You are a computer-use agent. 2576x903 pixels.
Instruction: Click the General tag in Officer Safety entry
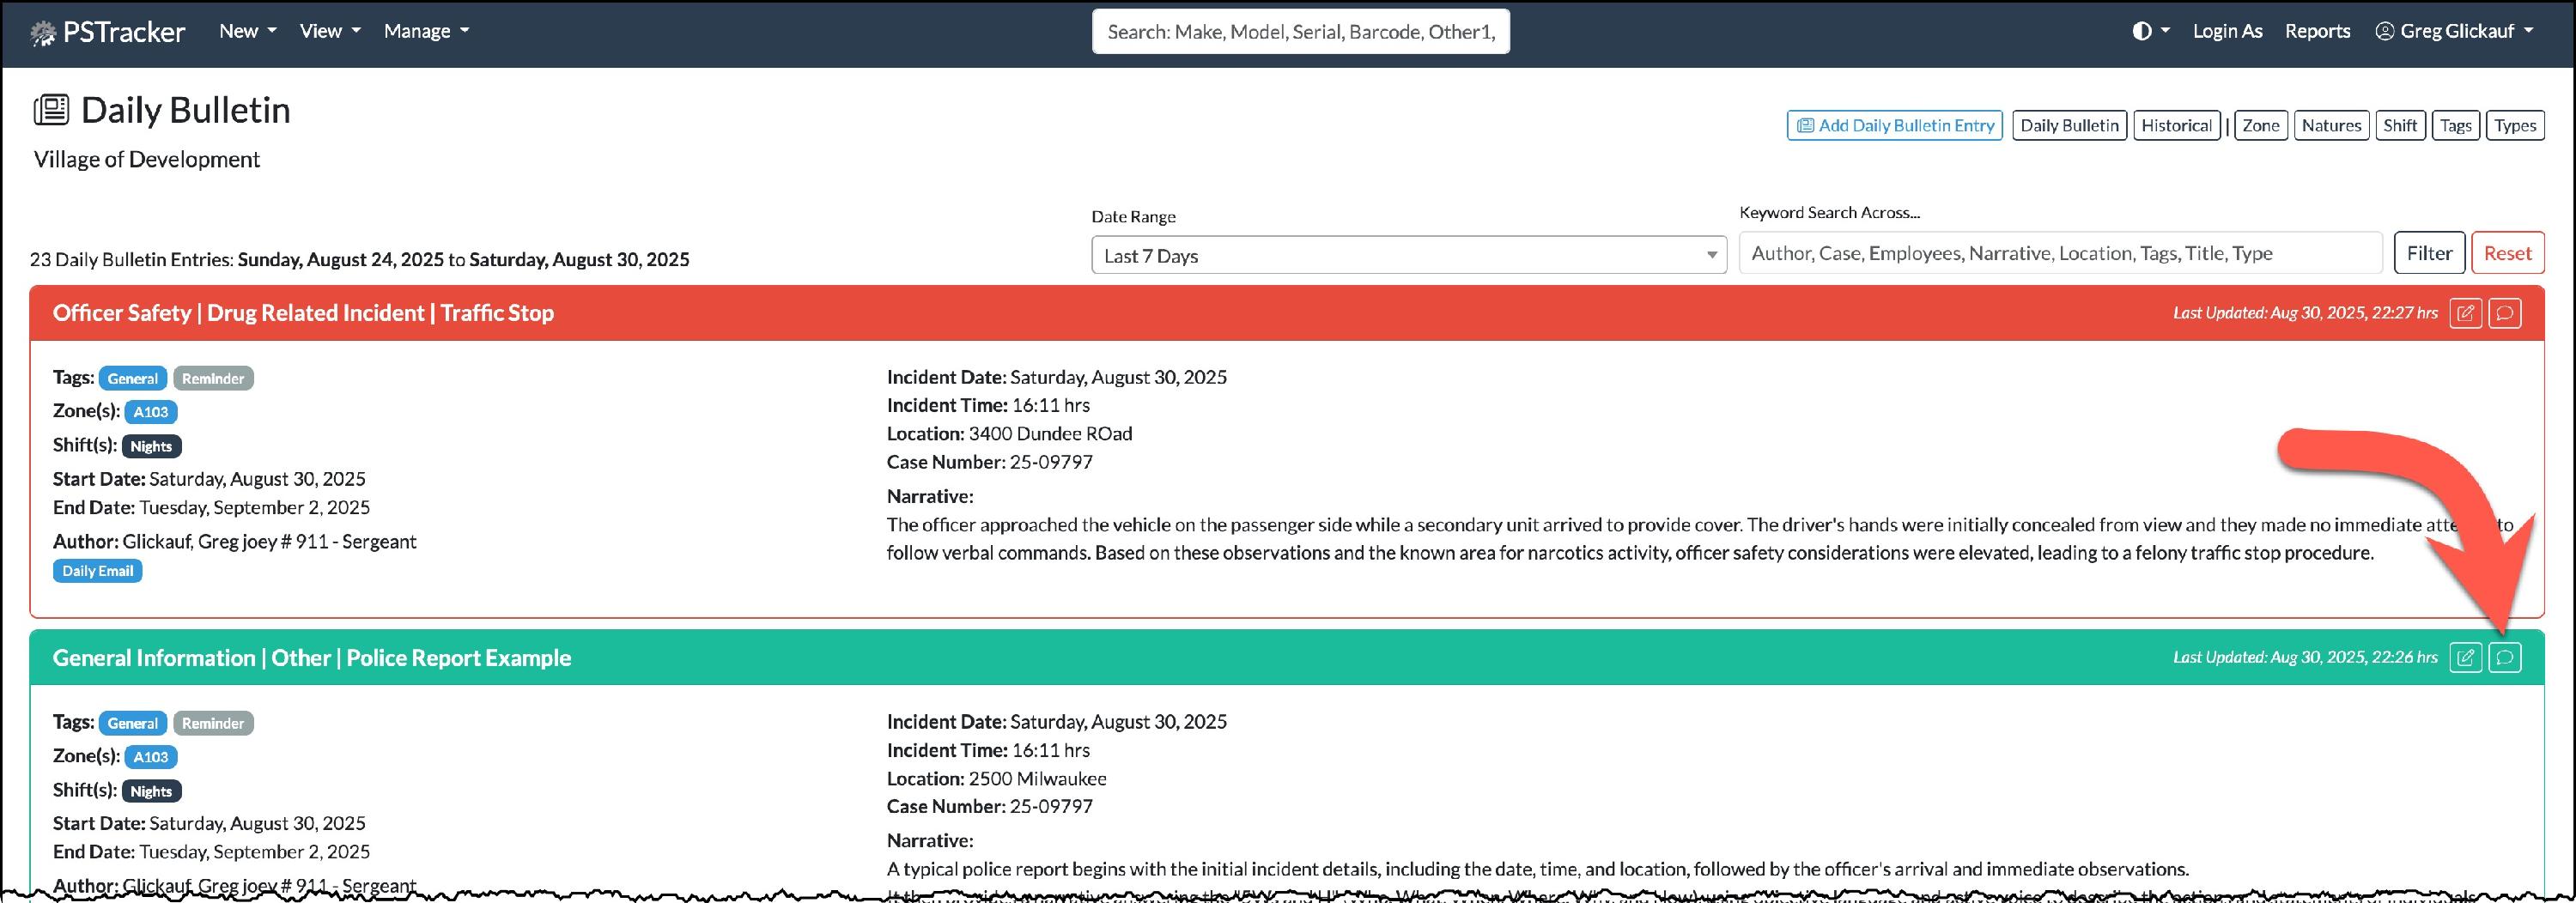[x=133, y=378]
